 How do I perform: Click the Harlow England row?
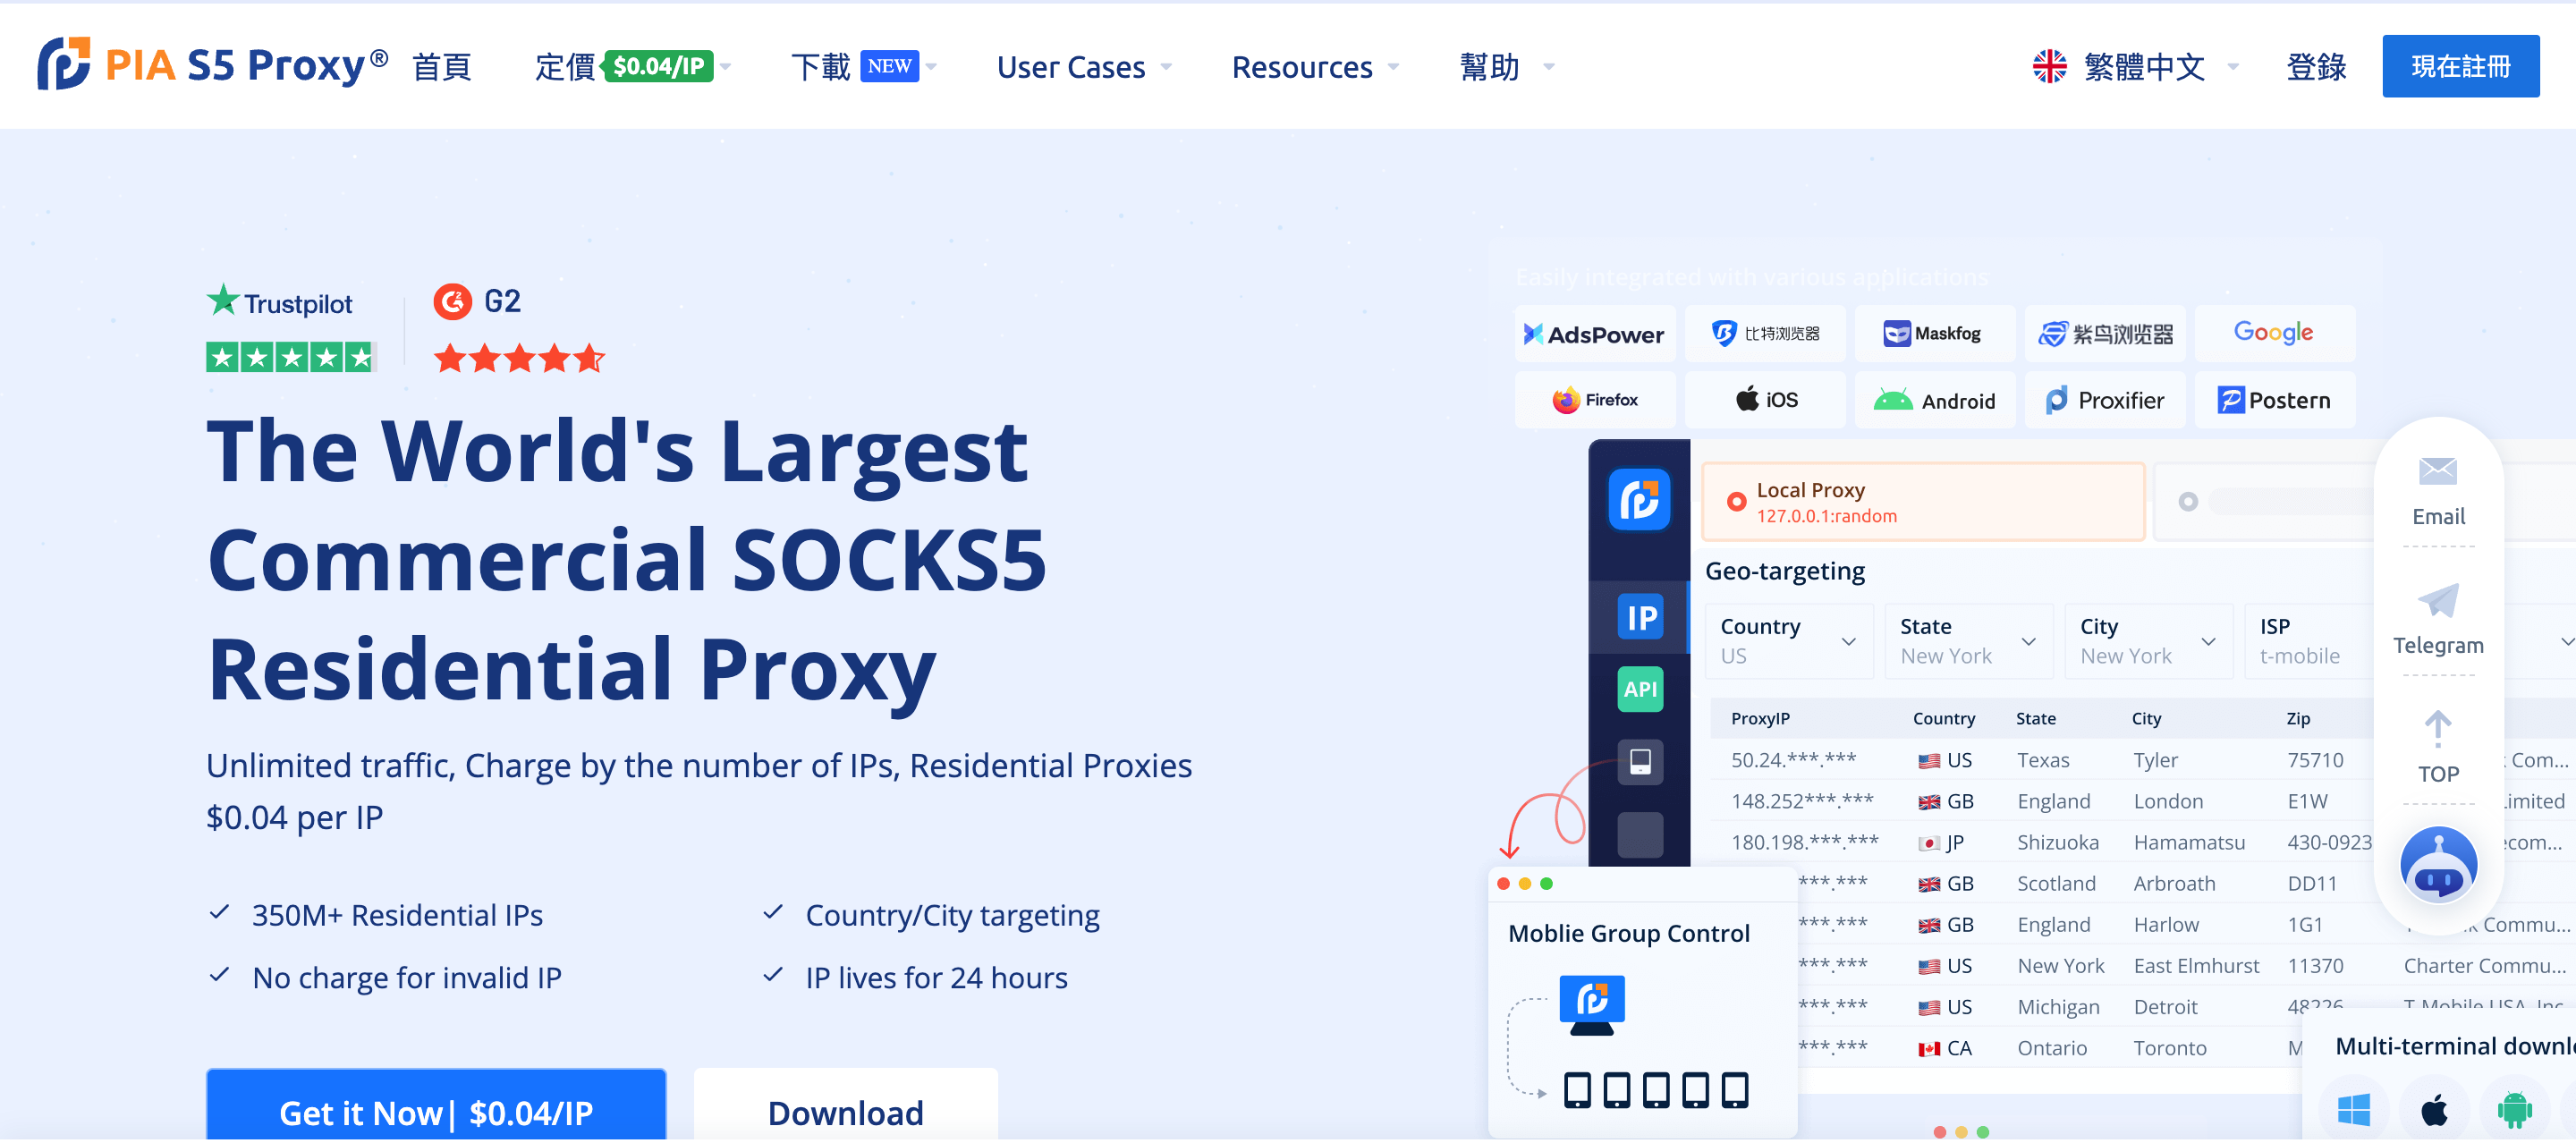click(2085, 924)
